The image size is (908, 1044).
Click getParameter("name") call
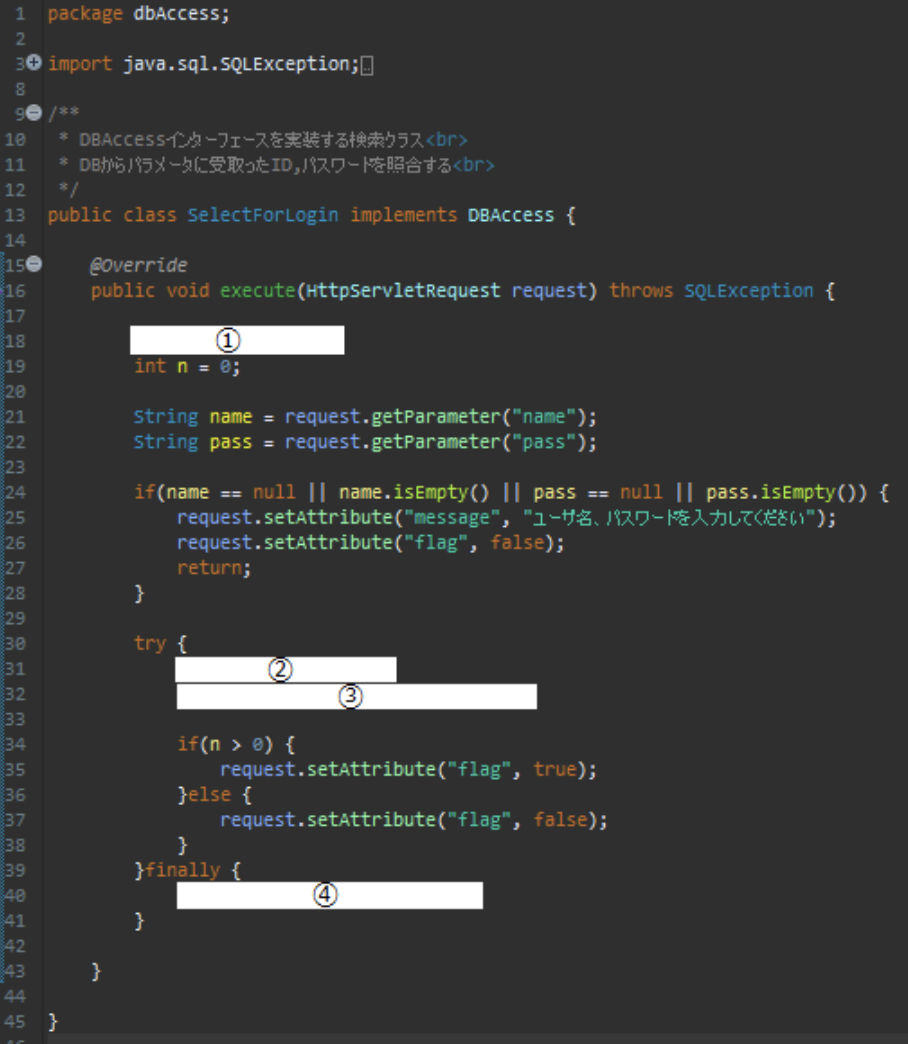coord(478,417)
